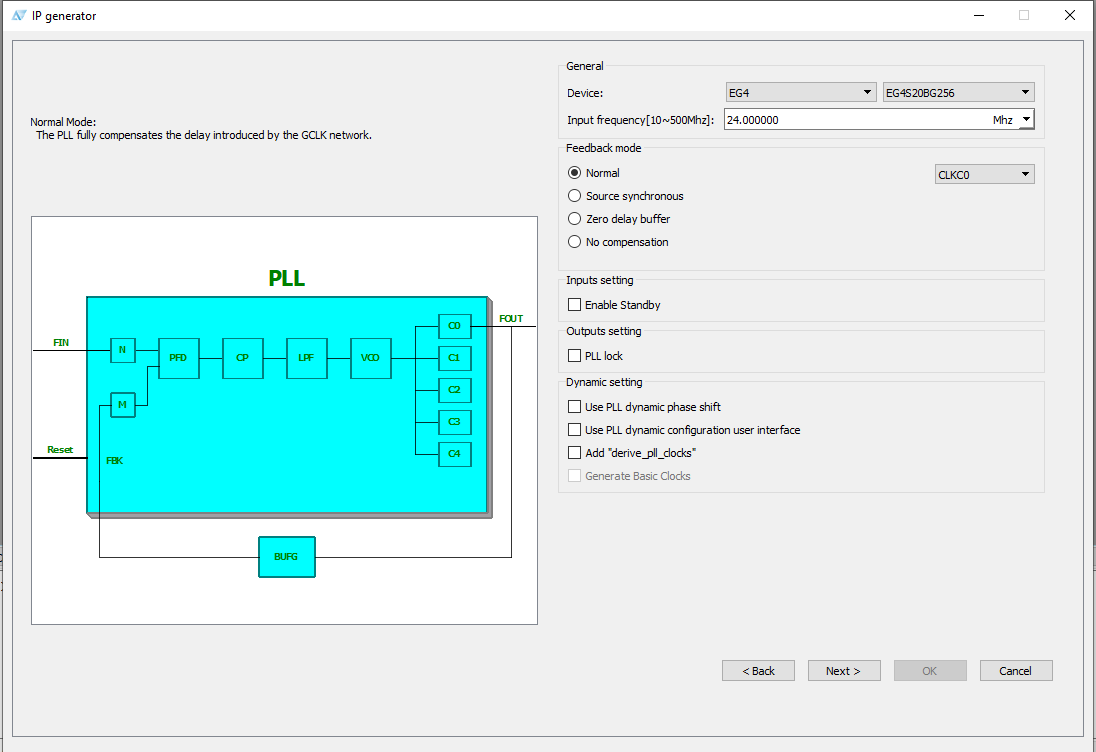The height and width of the screenshot is (752, 1096).
Task: Click the CP charge pump block
Action: (x=243, y=358)
